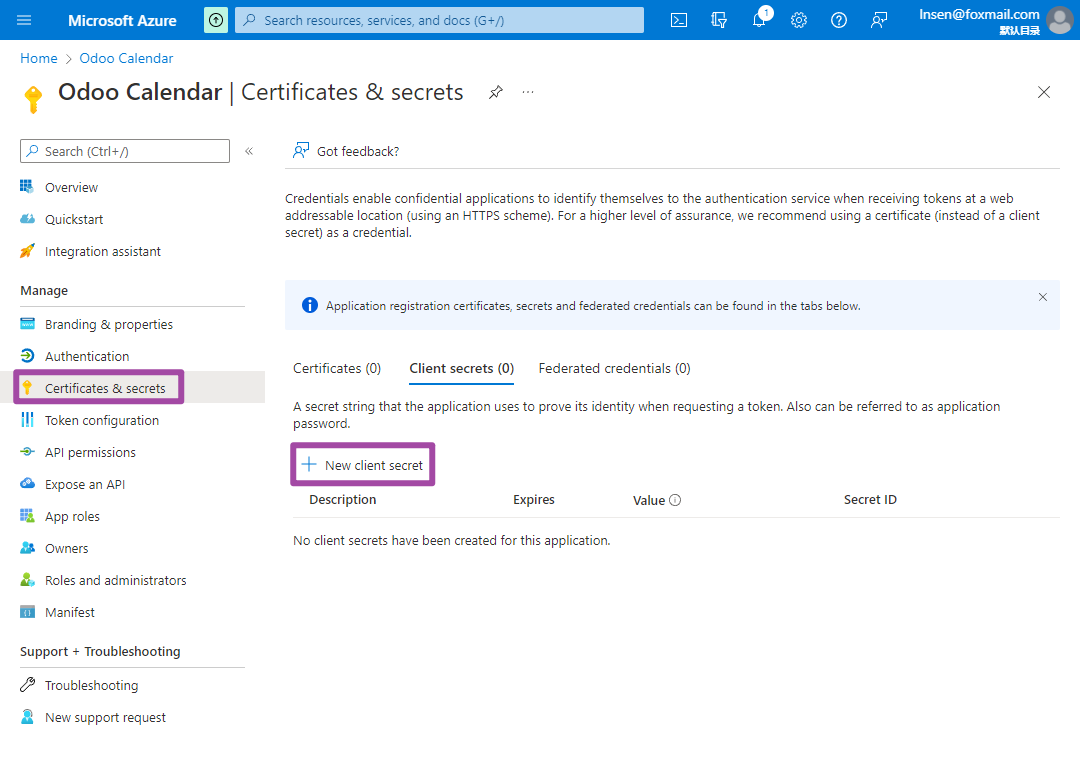Screen dimensions: 1080x763
Task: Click the info icon next to Value
Action: click(x=675, y=500)
